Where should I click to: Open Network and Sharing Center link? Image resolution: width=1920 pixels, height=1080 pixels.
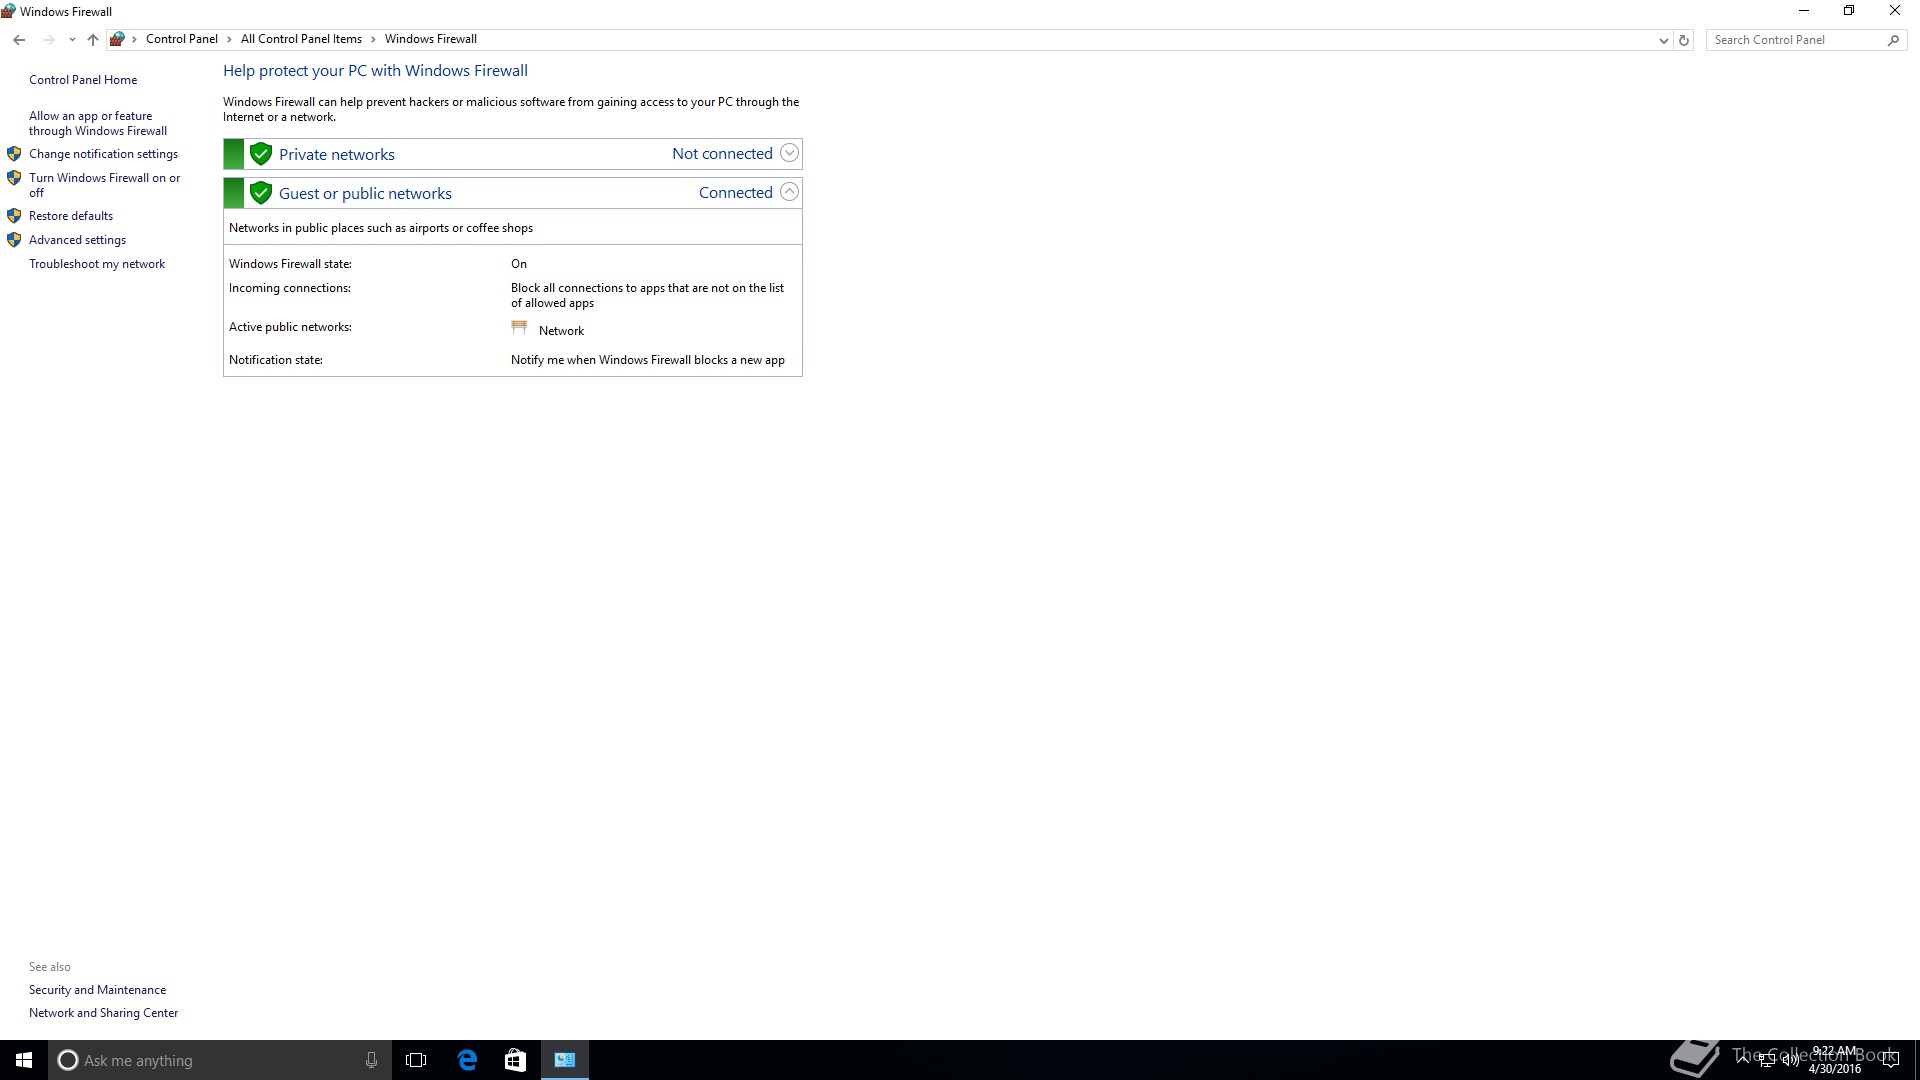103,1013
